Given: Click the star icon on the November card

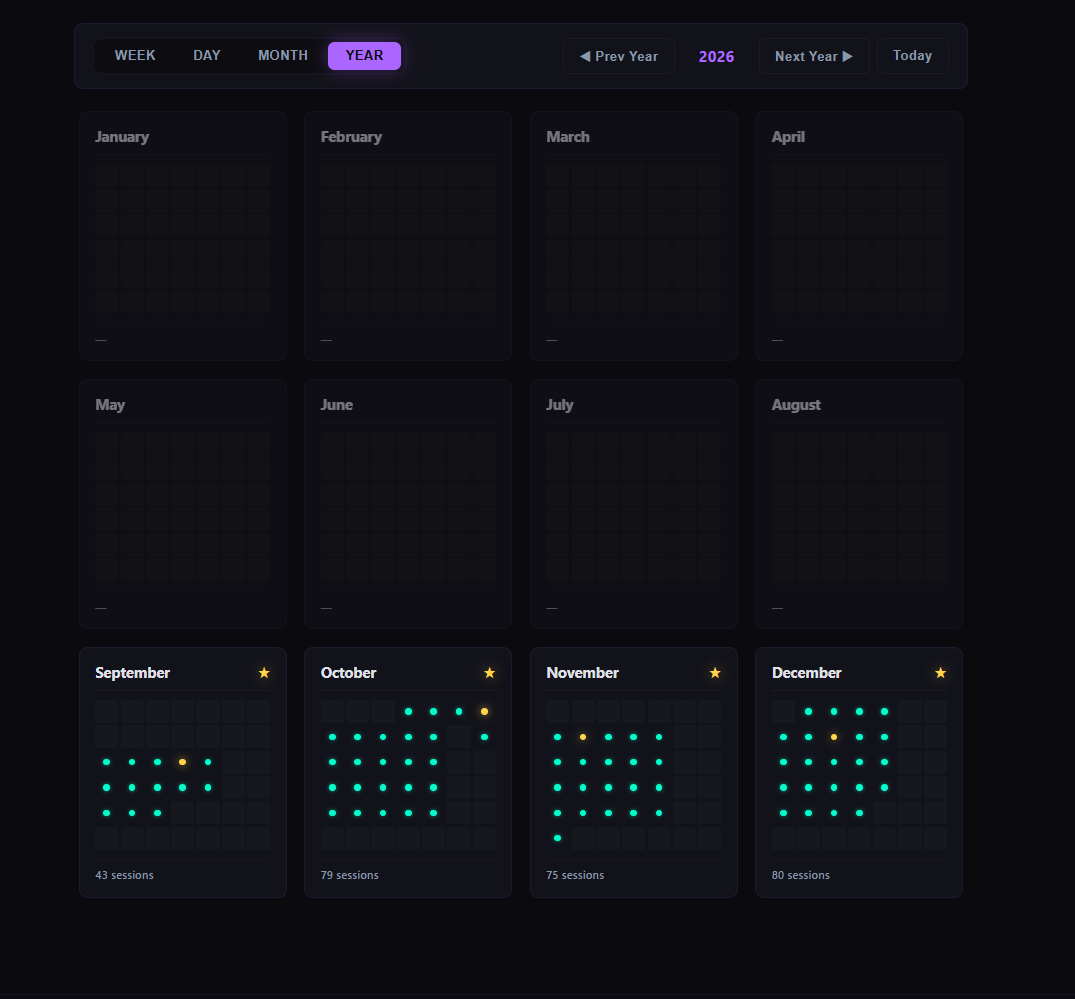Looking at the screenshot, I should coord(715,673).
